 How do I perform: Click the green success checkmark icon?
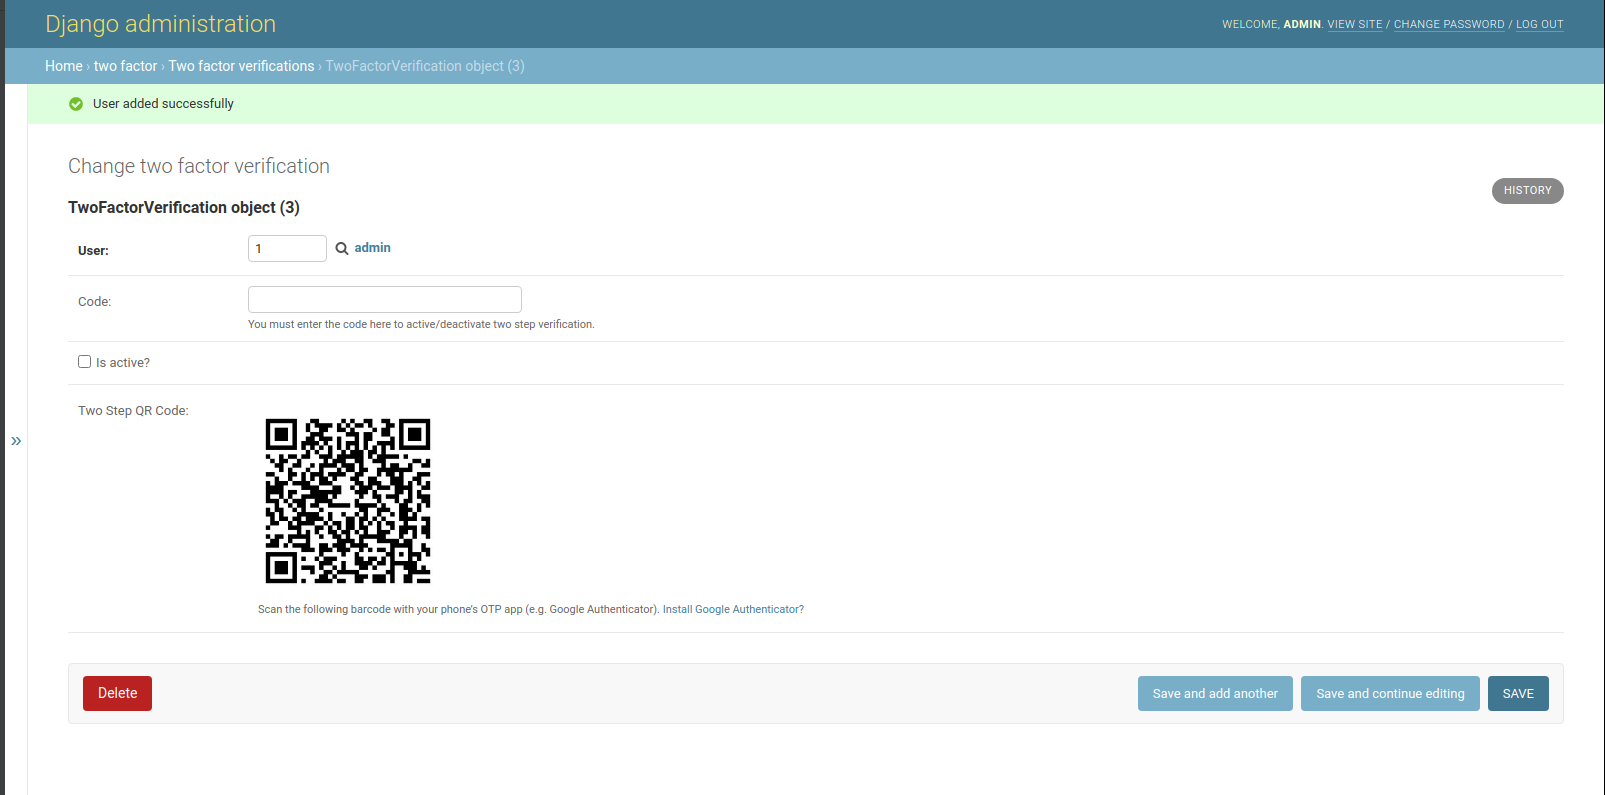coord(76,104)
